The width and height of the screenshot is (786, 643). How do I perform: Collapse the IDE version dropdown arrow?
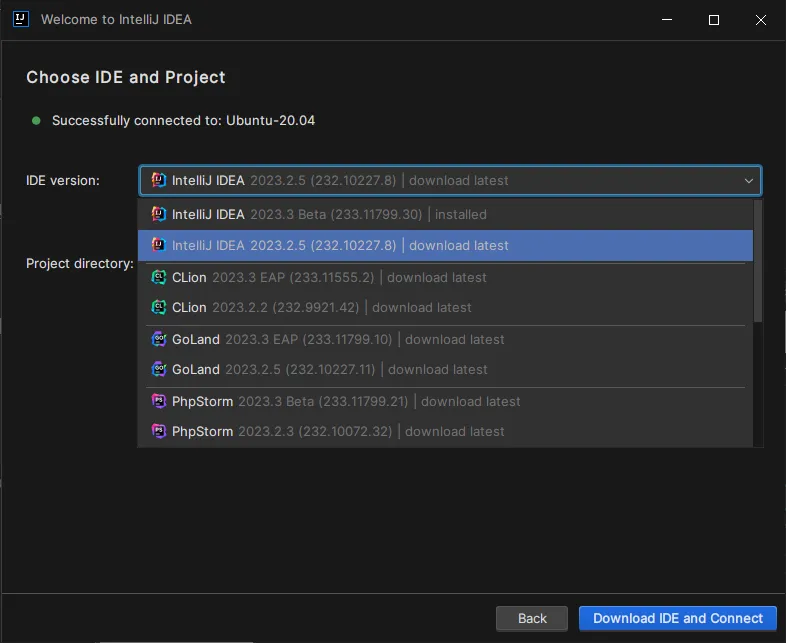[x=748, y=180]
